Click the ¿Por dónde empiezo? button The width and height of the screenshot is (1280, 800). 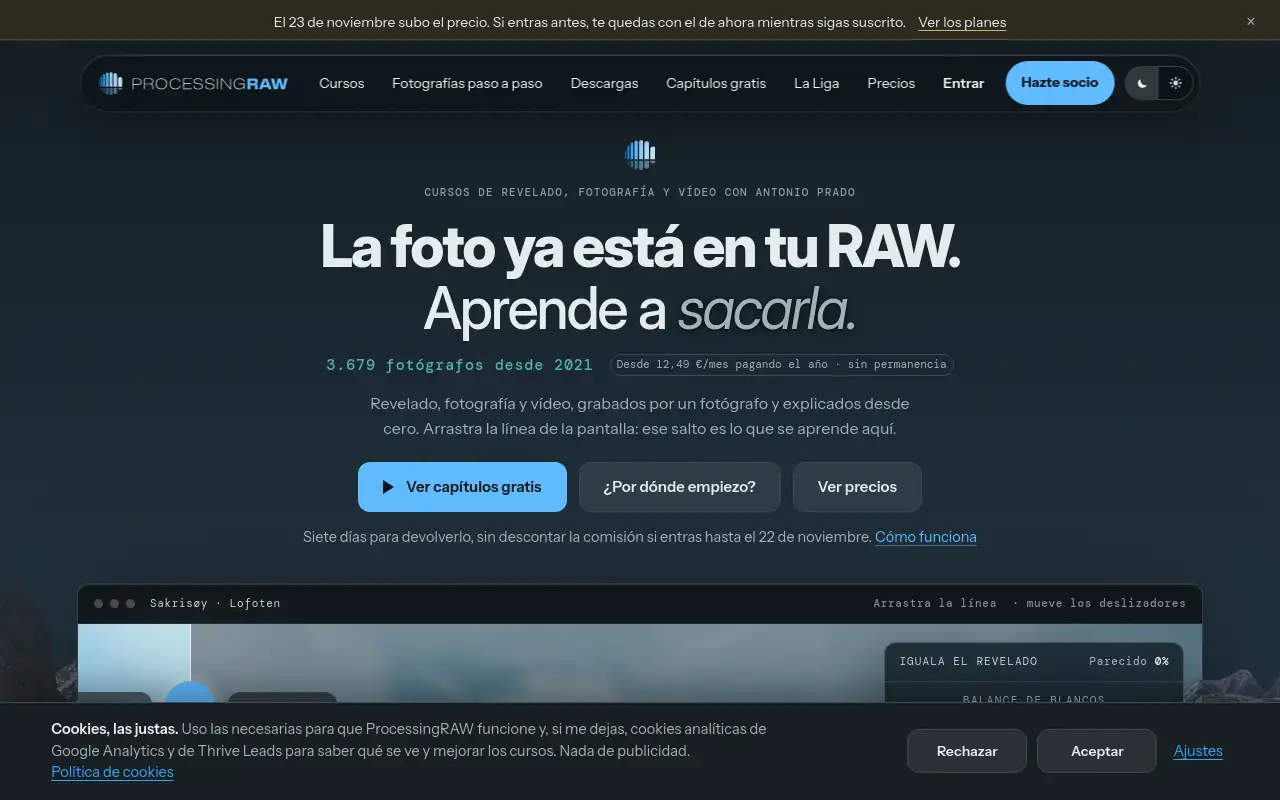[x=679, y=487]
